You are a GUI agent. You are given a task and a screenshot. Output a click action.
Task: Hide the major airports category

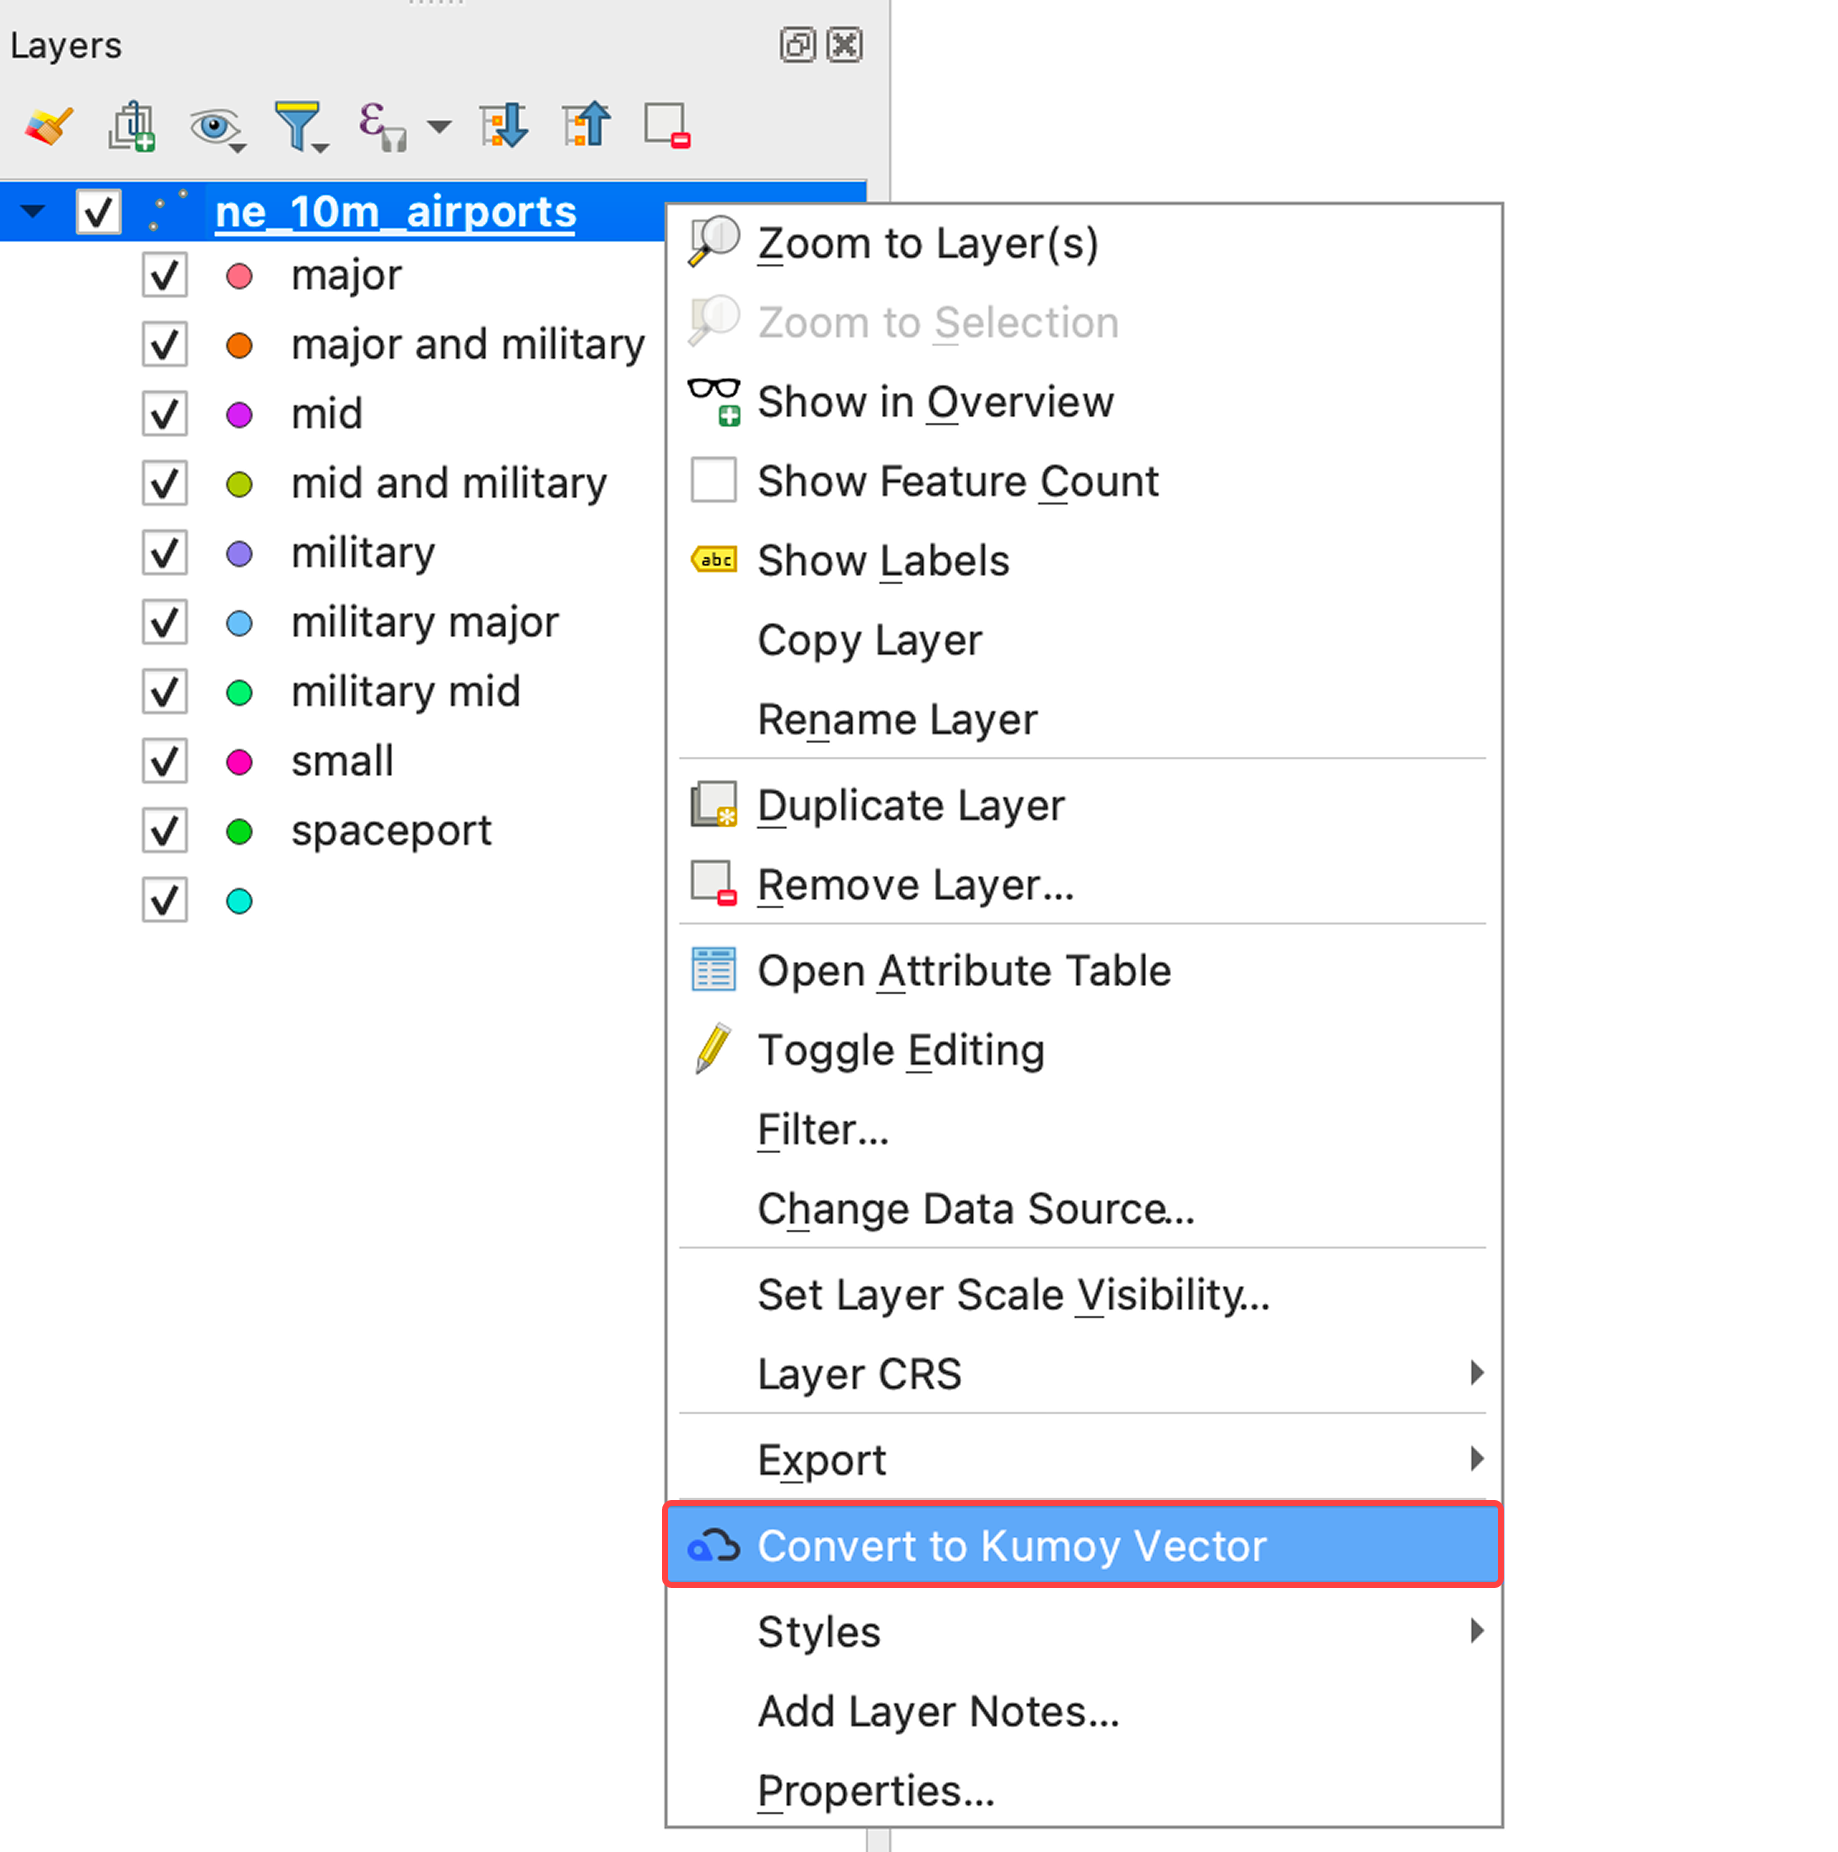pyautogui.click(x=164, y=275)
